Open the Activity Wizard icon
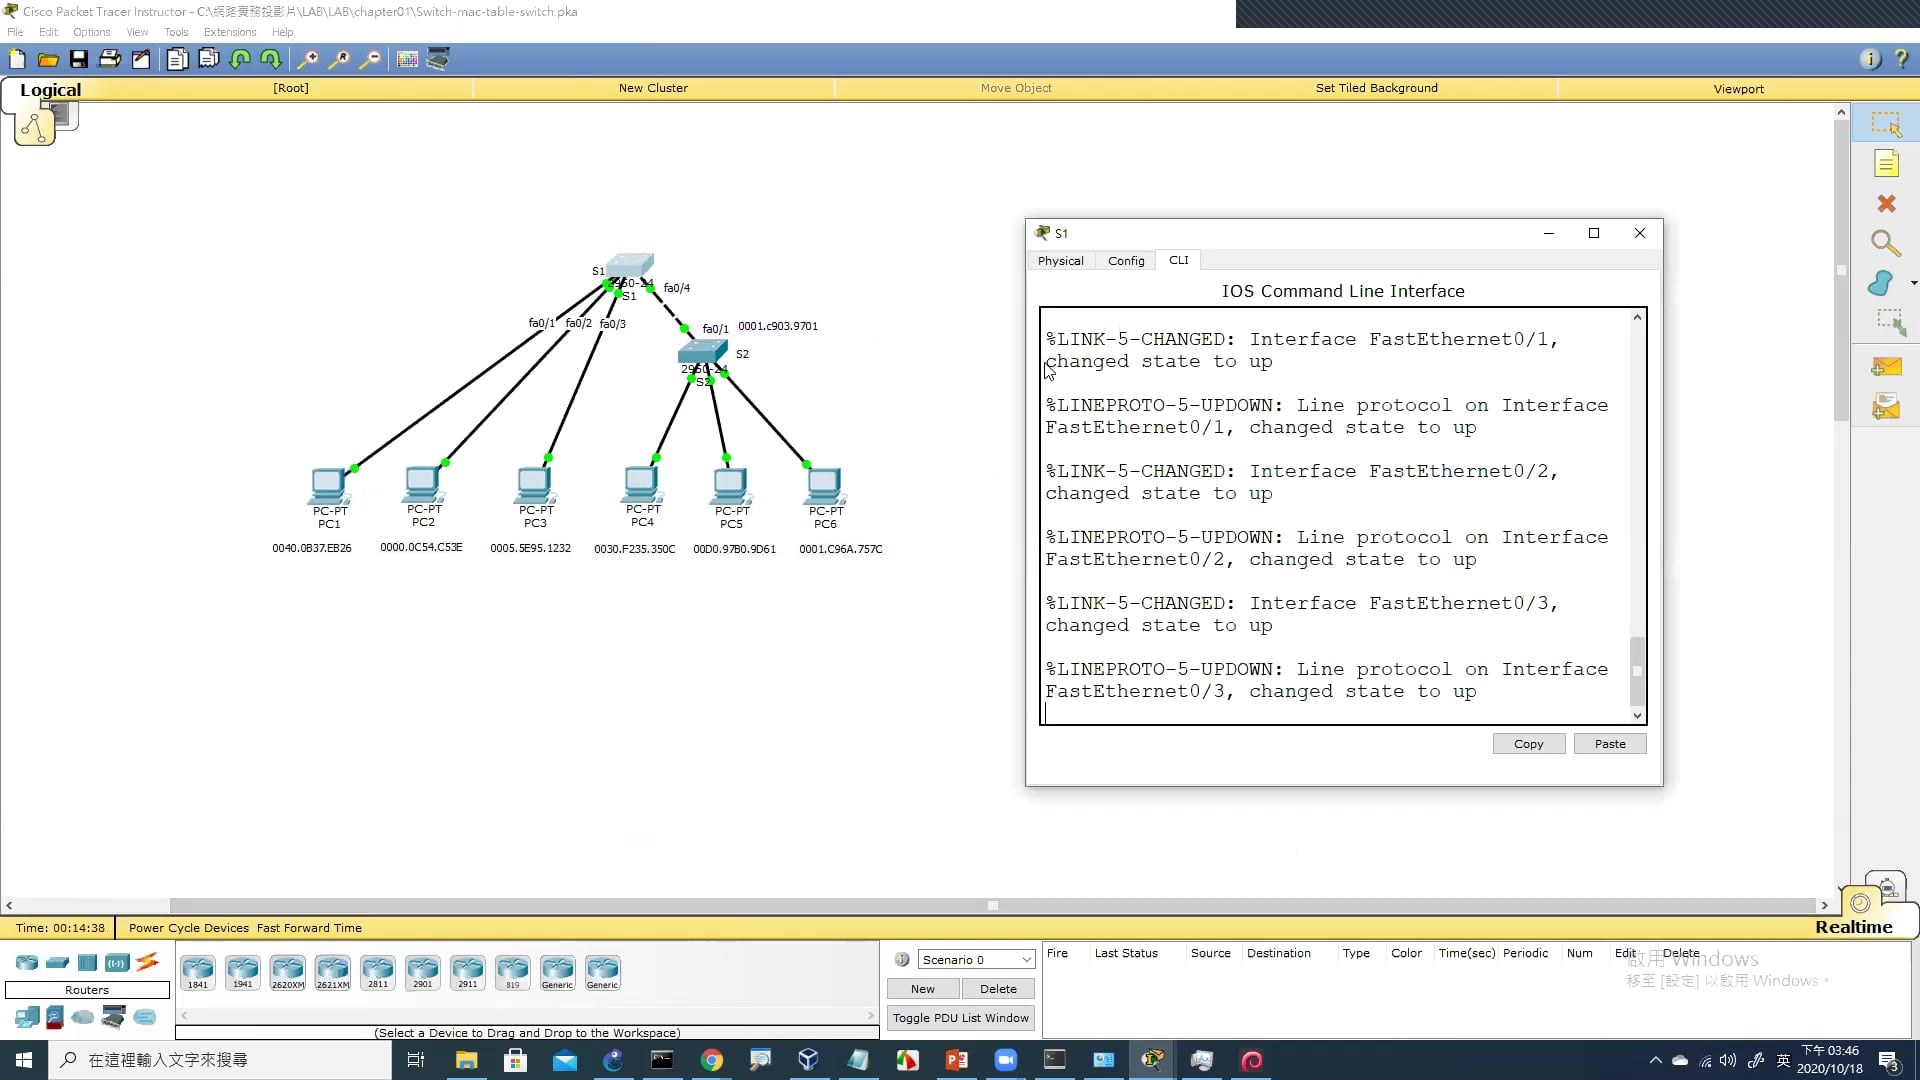 (141, 59)
